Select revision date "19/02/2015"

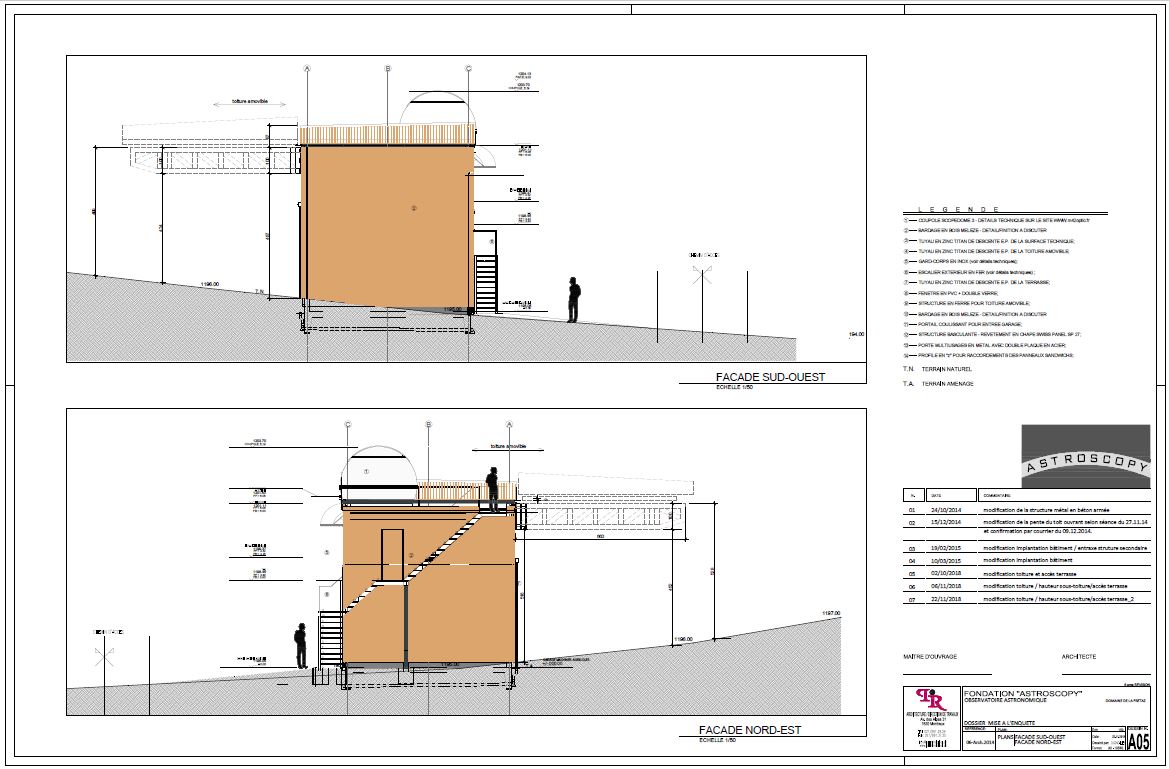tap(945, 548)
